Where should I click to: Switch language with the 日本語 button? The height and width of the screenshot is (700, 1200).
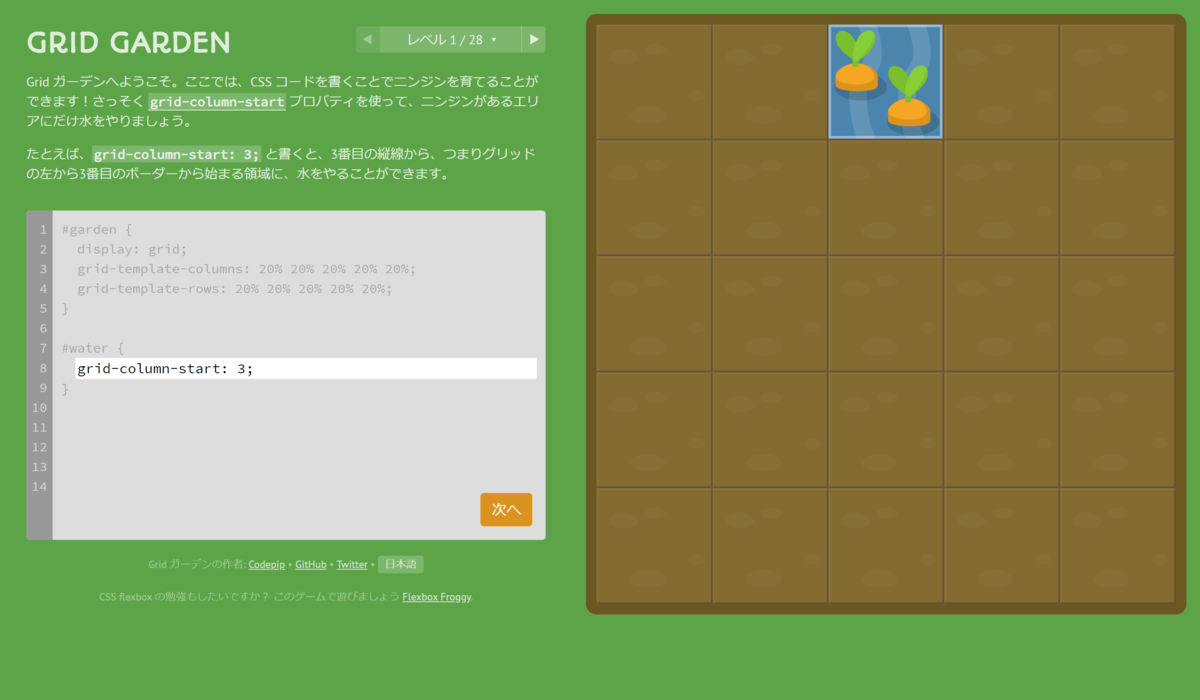(400, 563)
